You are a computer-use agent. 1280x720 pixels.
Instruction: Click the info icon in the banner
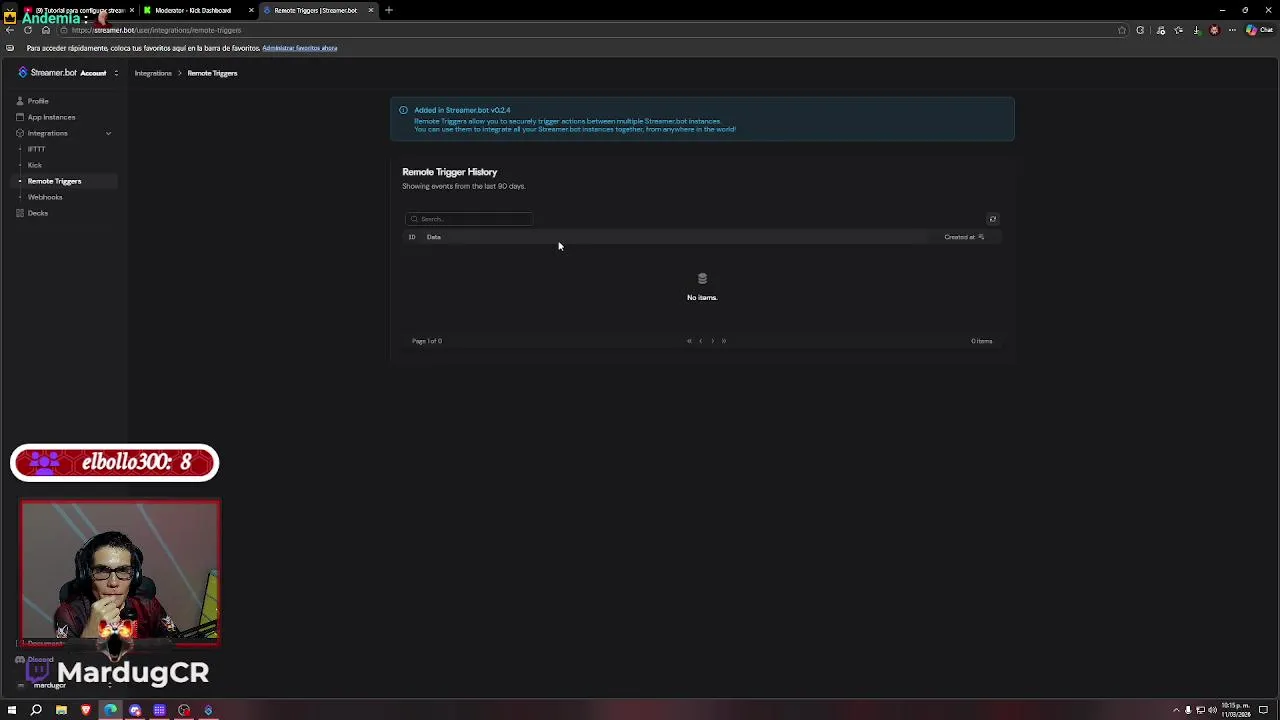tap(403, 110)
